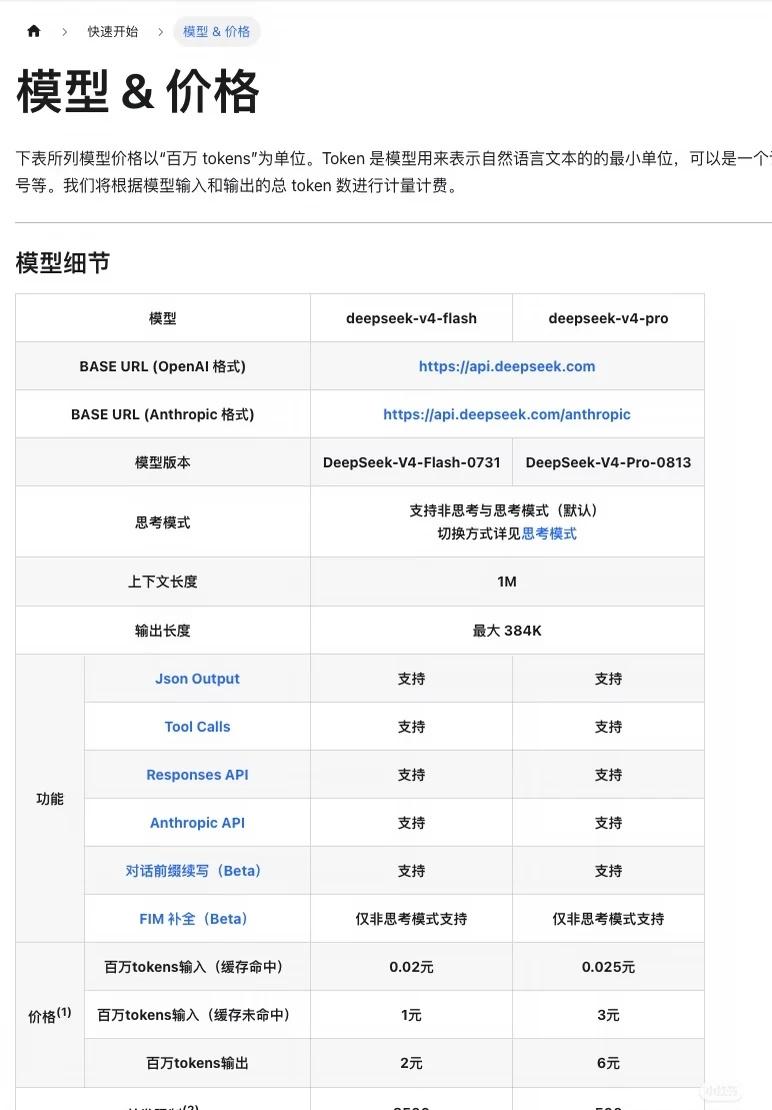Open the 快速开始 breadcrumb
This screenshot has height=1110, width=772.
[x=113, y=32]
